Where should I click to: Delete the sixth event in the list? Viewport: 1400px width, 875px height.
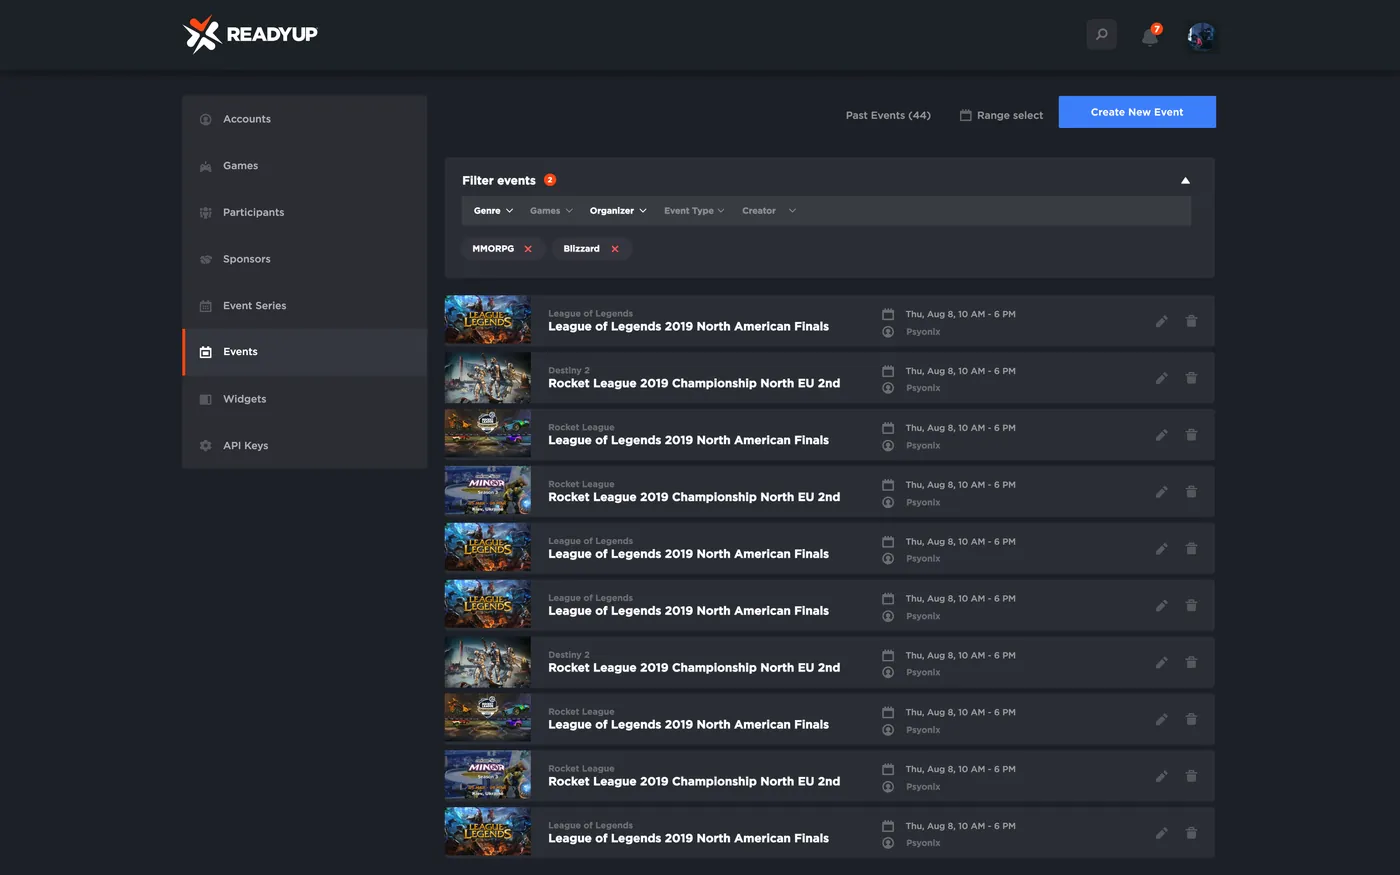click(x=1191, y=606)
